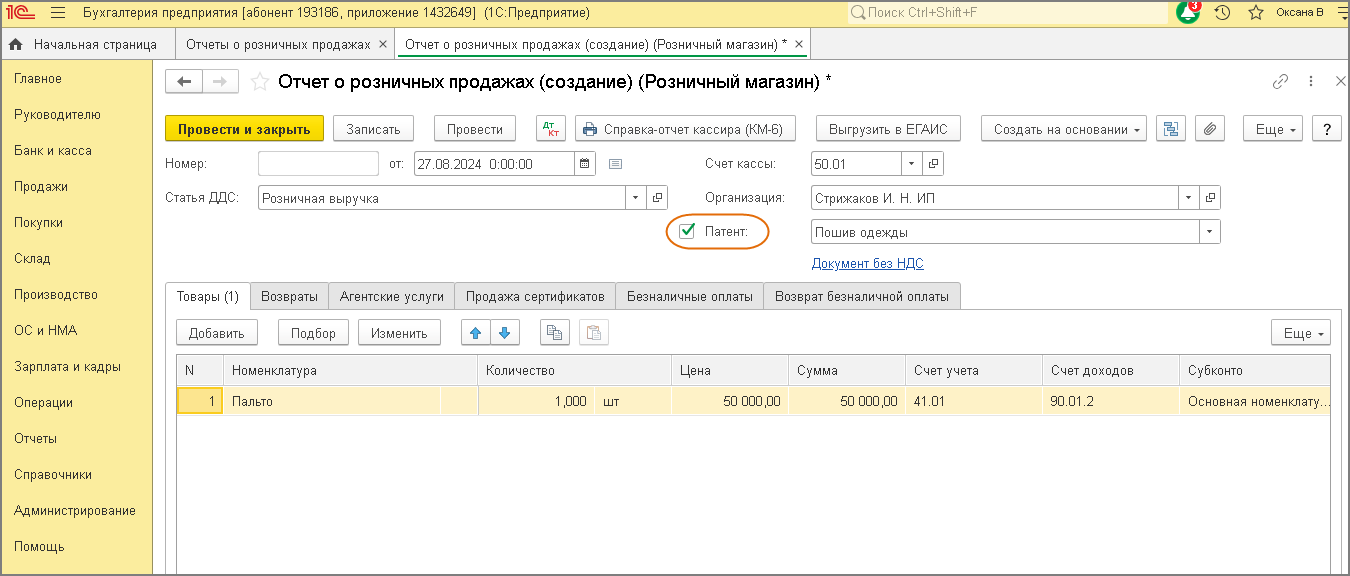Viewport: 1350px width, 576px height.
Task: Open the history clock icon
Action: click(1222, 13)
